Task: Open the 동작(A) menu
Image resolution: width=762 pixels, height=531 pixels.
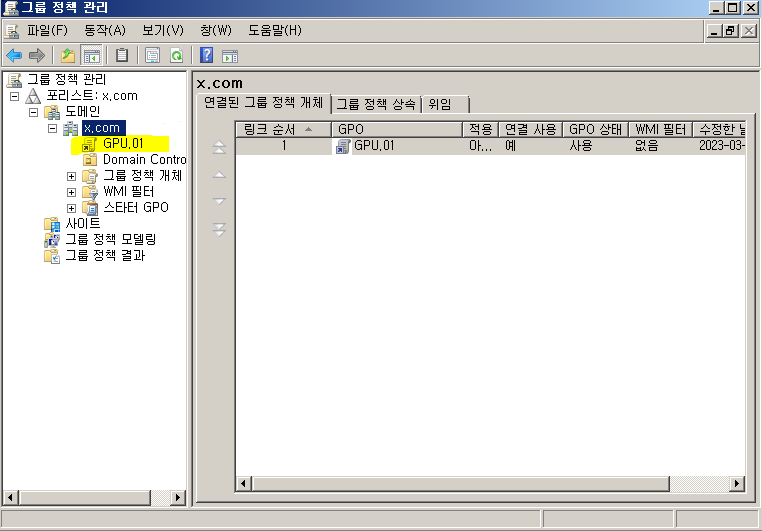Action: pyautogui.click(x=105, y=31)
